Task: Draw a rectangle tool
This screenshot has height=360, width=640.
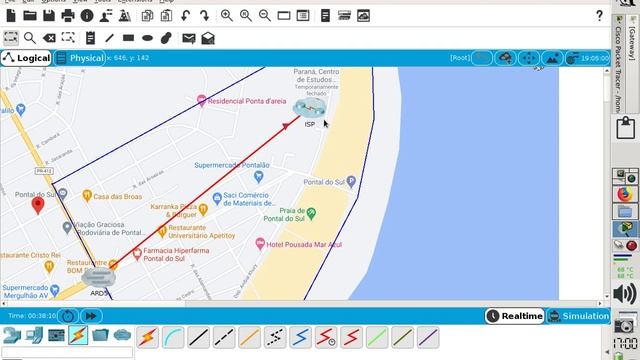Action: (129, 38)
